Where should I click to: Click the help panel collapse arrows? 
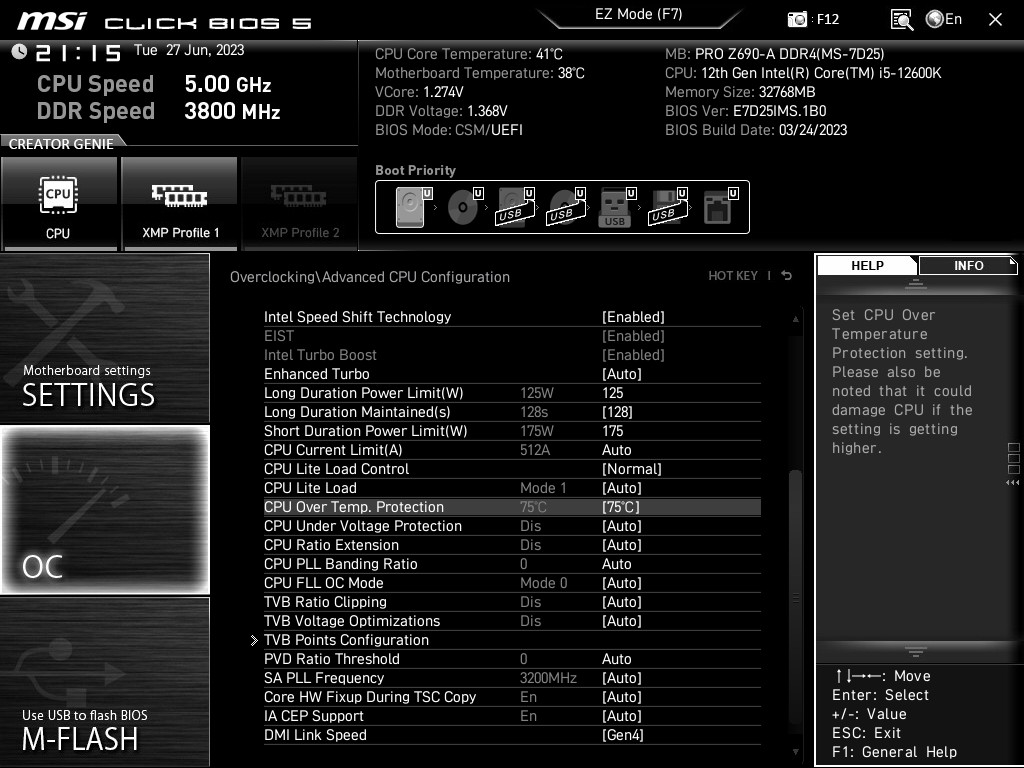point(1013,483)
